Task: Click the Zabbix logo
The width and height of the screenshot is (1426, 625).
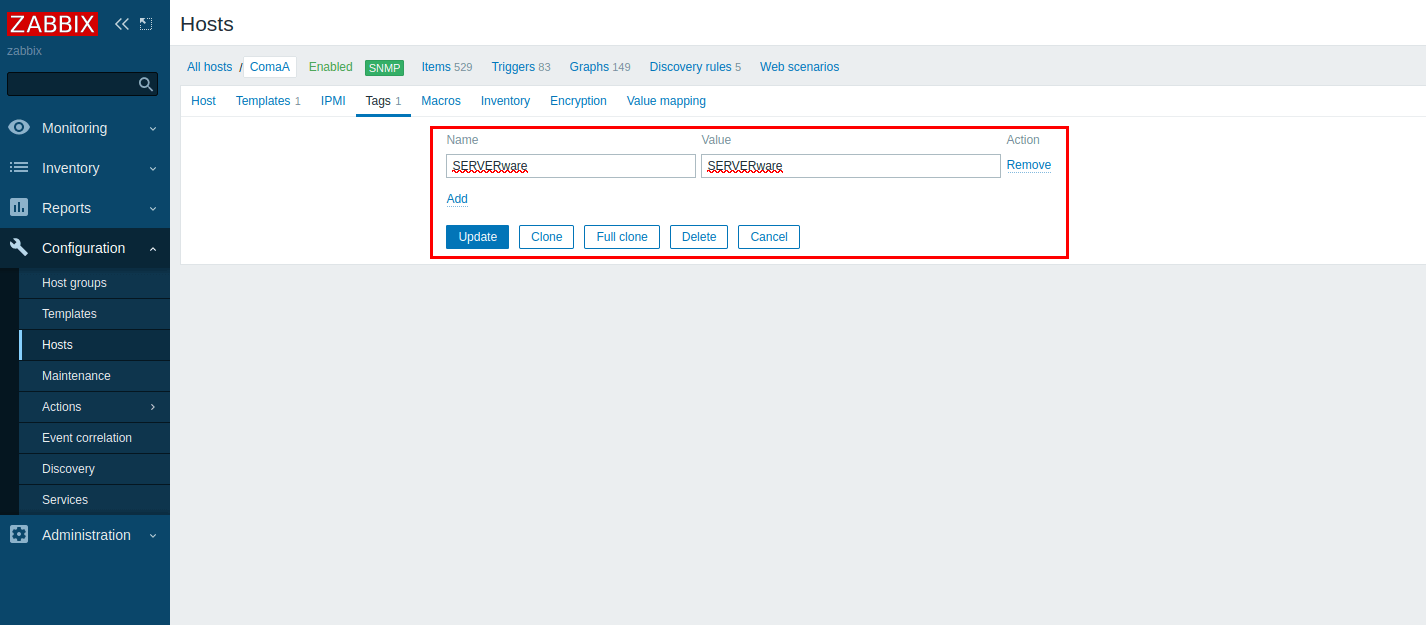Action: (52, 24)
